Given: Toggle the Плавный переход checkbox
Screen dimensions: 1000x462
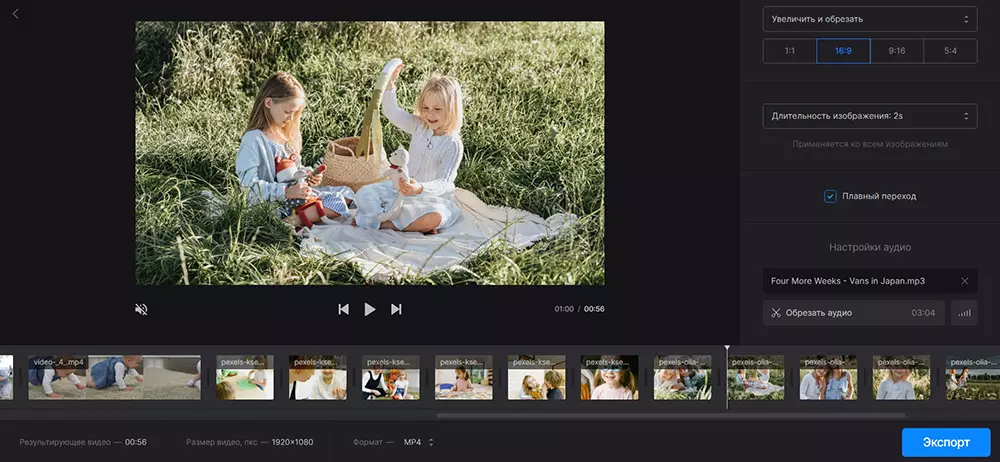Looking at the screenshot, I should [x=830, y=196].
